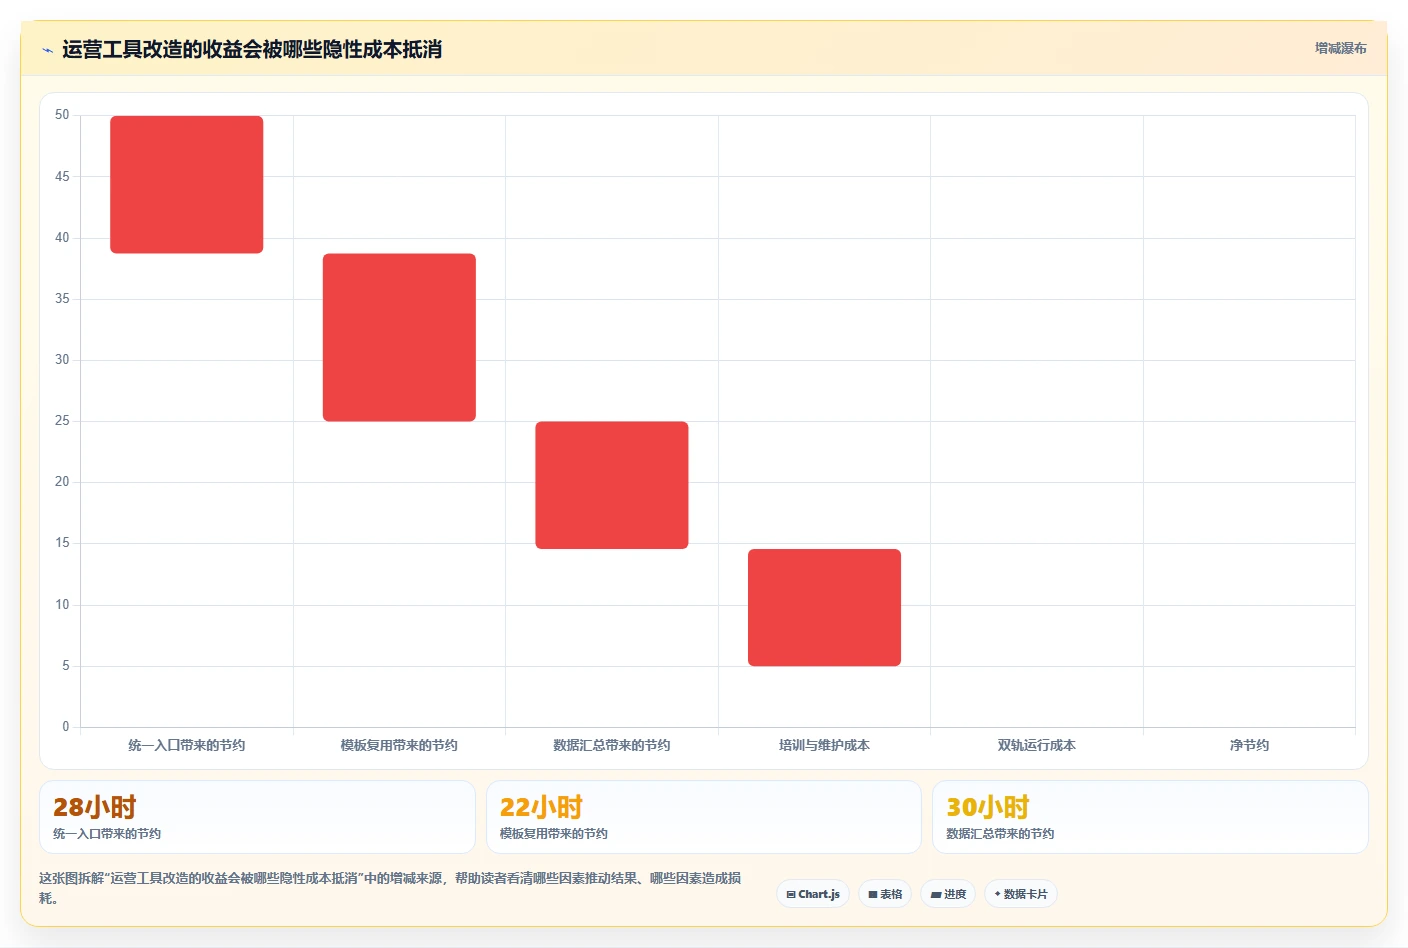This screenshot has height=948, width=1408.
Task: Click the red bar for 数据汇总带来的节约
Action: coord(612,485)
